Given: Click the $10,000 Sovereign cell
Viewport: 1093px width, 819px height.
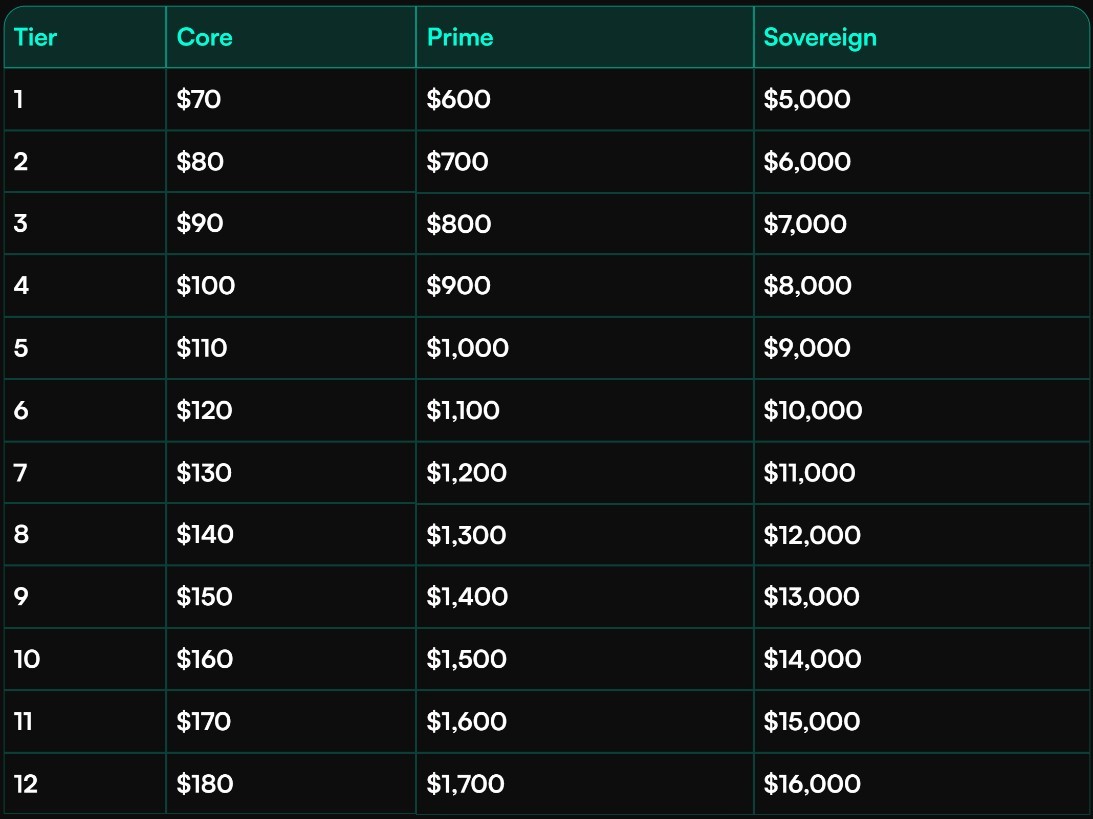Looking at the screenshot, I should (813, 410).
